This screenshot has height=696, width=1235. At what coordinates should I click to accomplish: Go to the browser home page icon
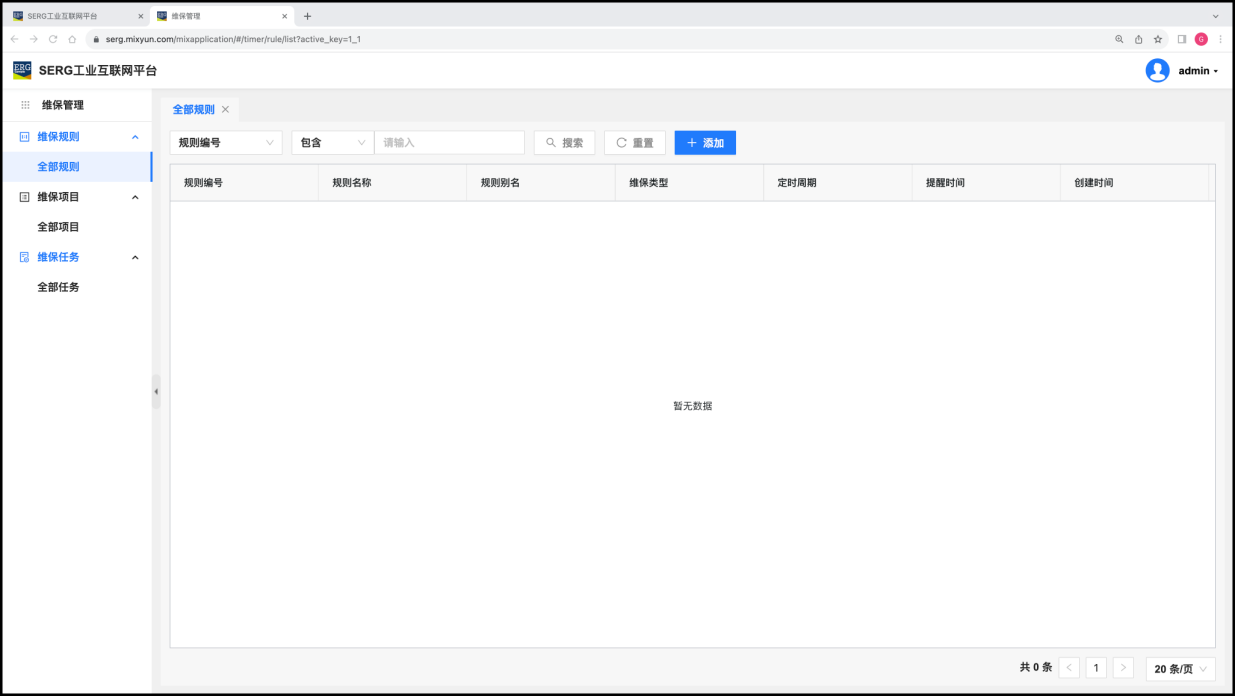[x=72, y=39]
